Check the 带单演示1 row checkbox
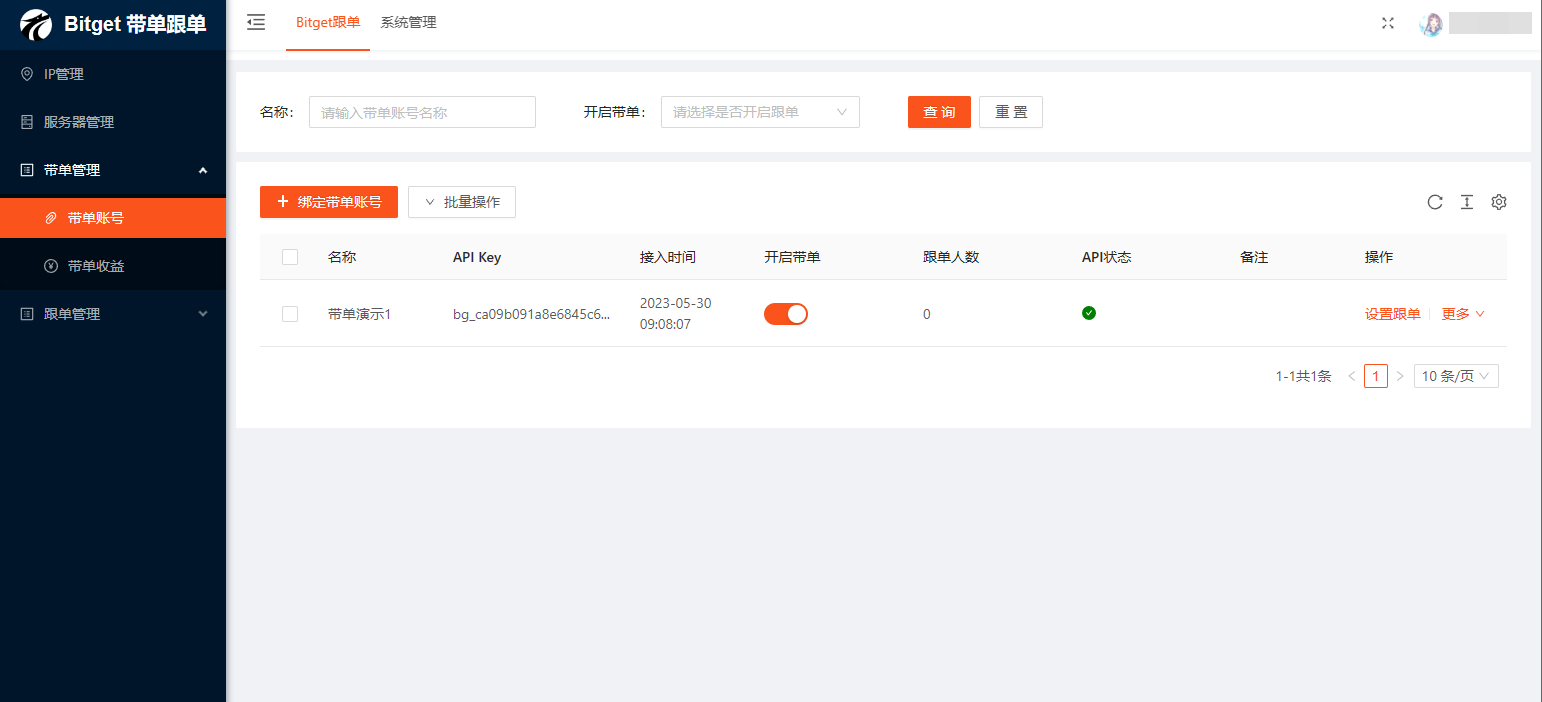This screenshot has width=1542, height=702. pos(290,314)
